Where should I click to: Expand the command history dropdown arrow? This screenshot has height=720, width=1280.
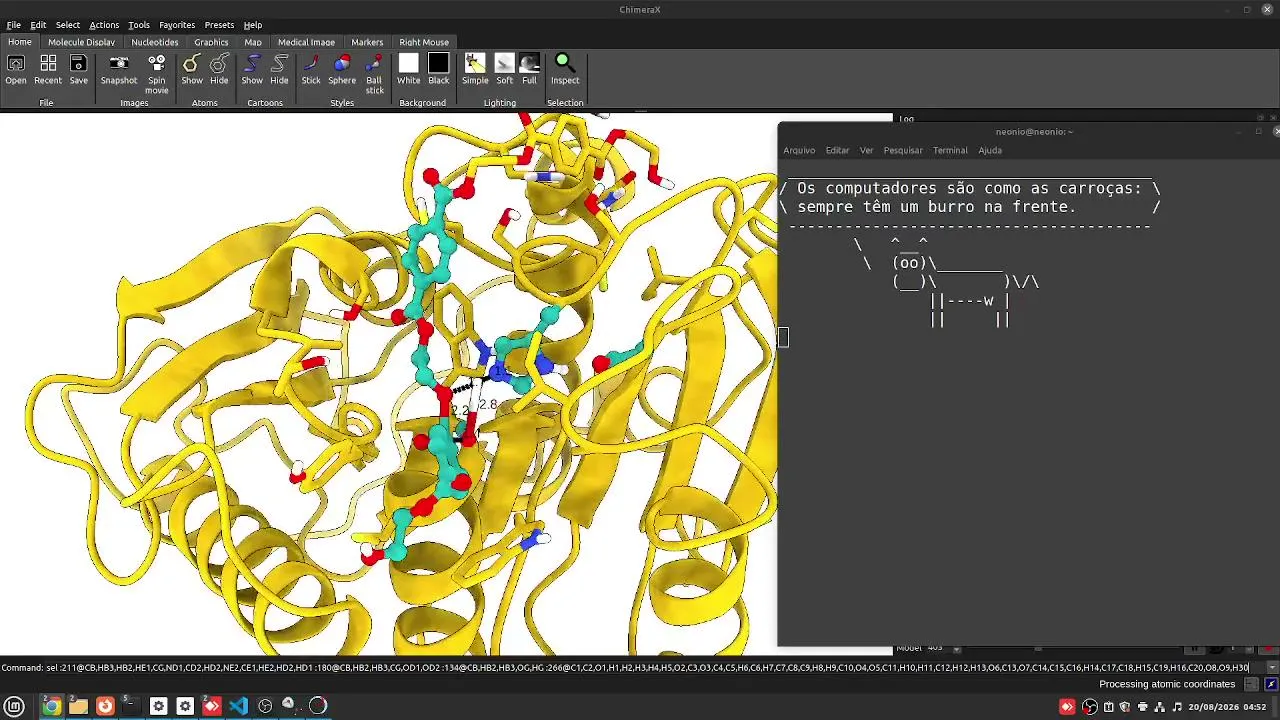pos(1272,667)
